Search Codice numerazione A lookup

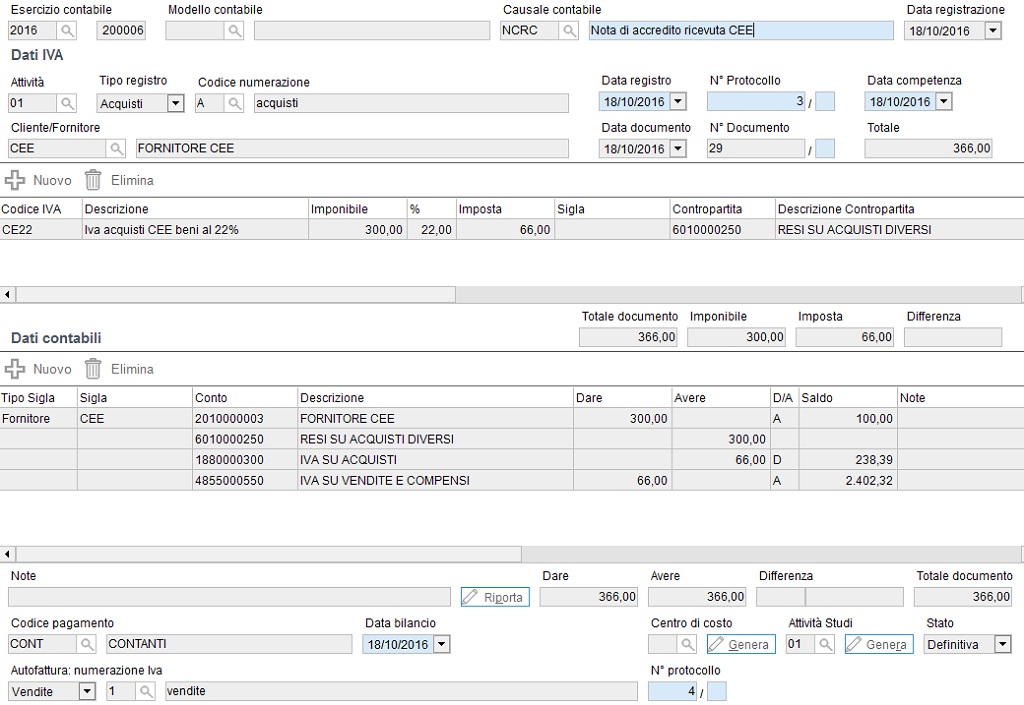[234, 103]
